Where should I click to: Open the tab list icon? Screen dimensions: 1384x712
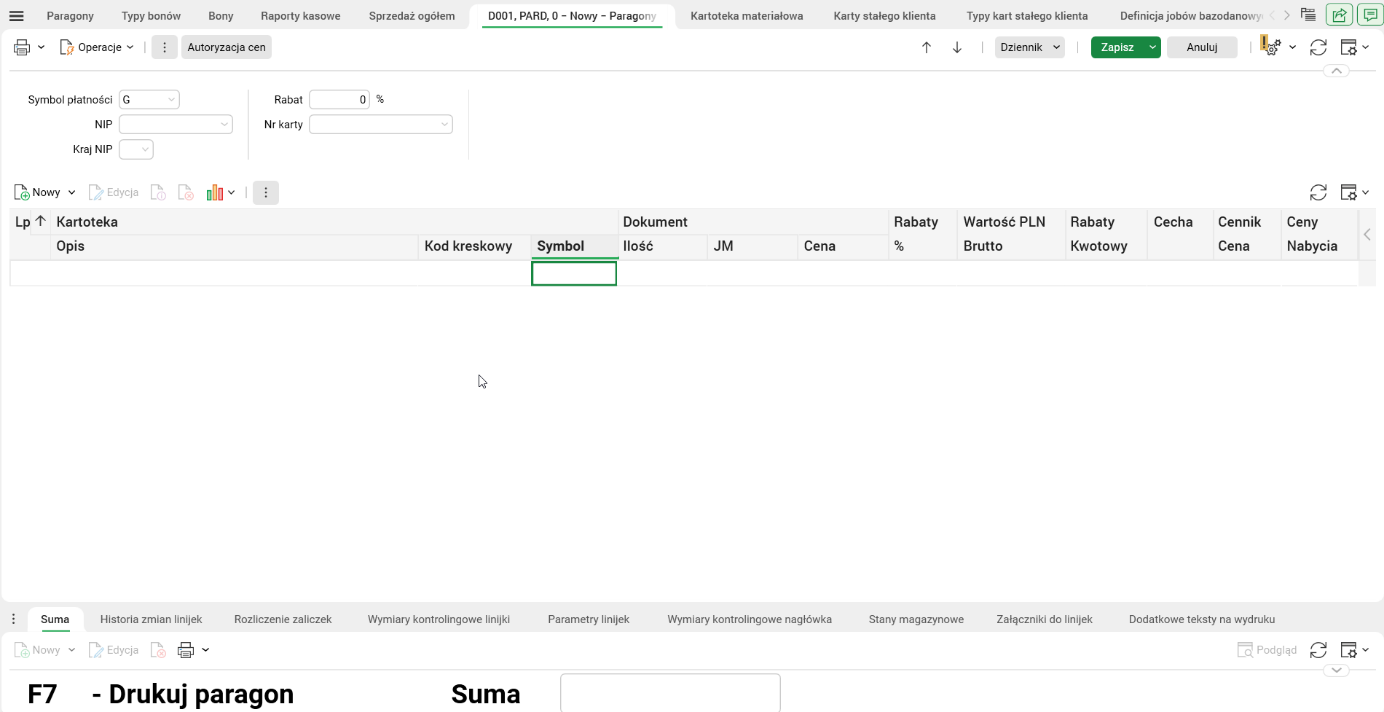(1308, 15)
